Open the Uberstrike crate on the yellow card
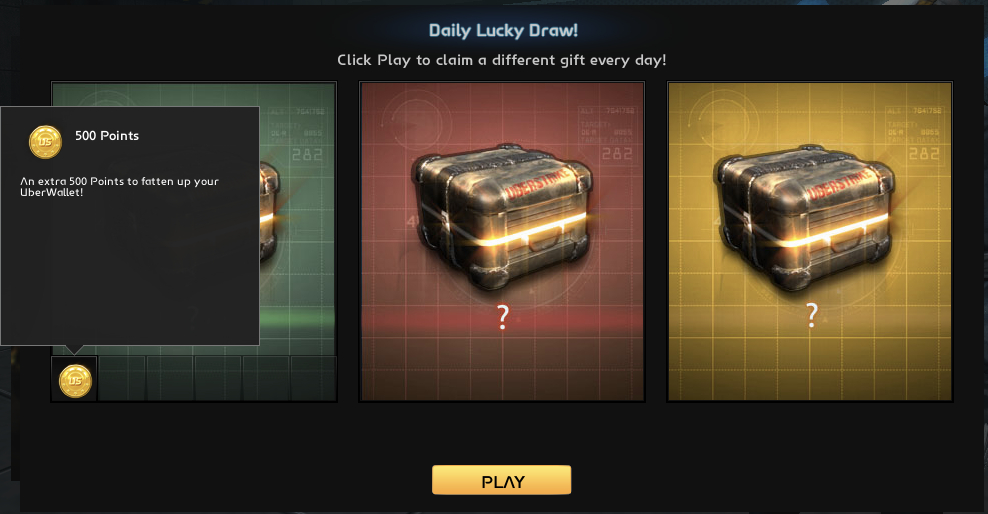 (x=806, y=217)
